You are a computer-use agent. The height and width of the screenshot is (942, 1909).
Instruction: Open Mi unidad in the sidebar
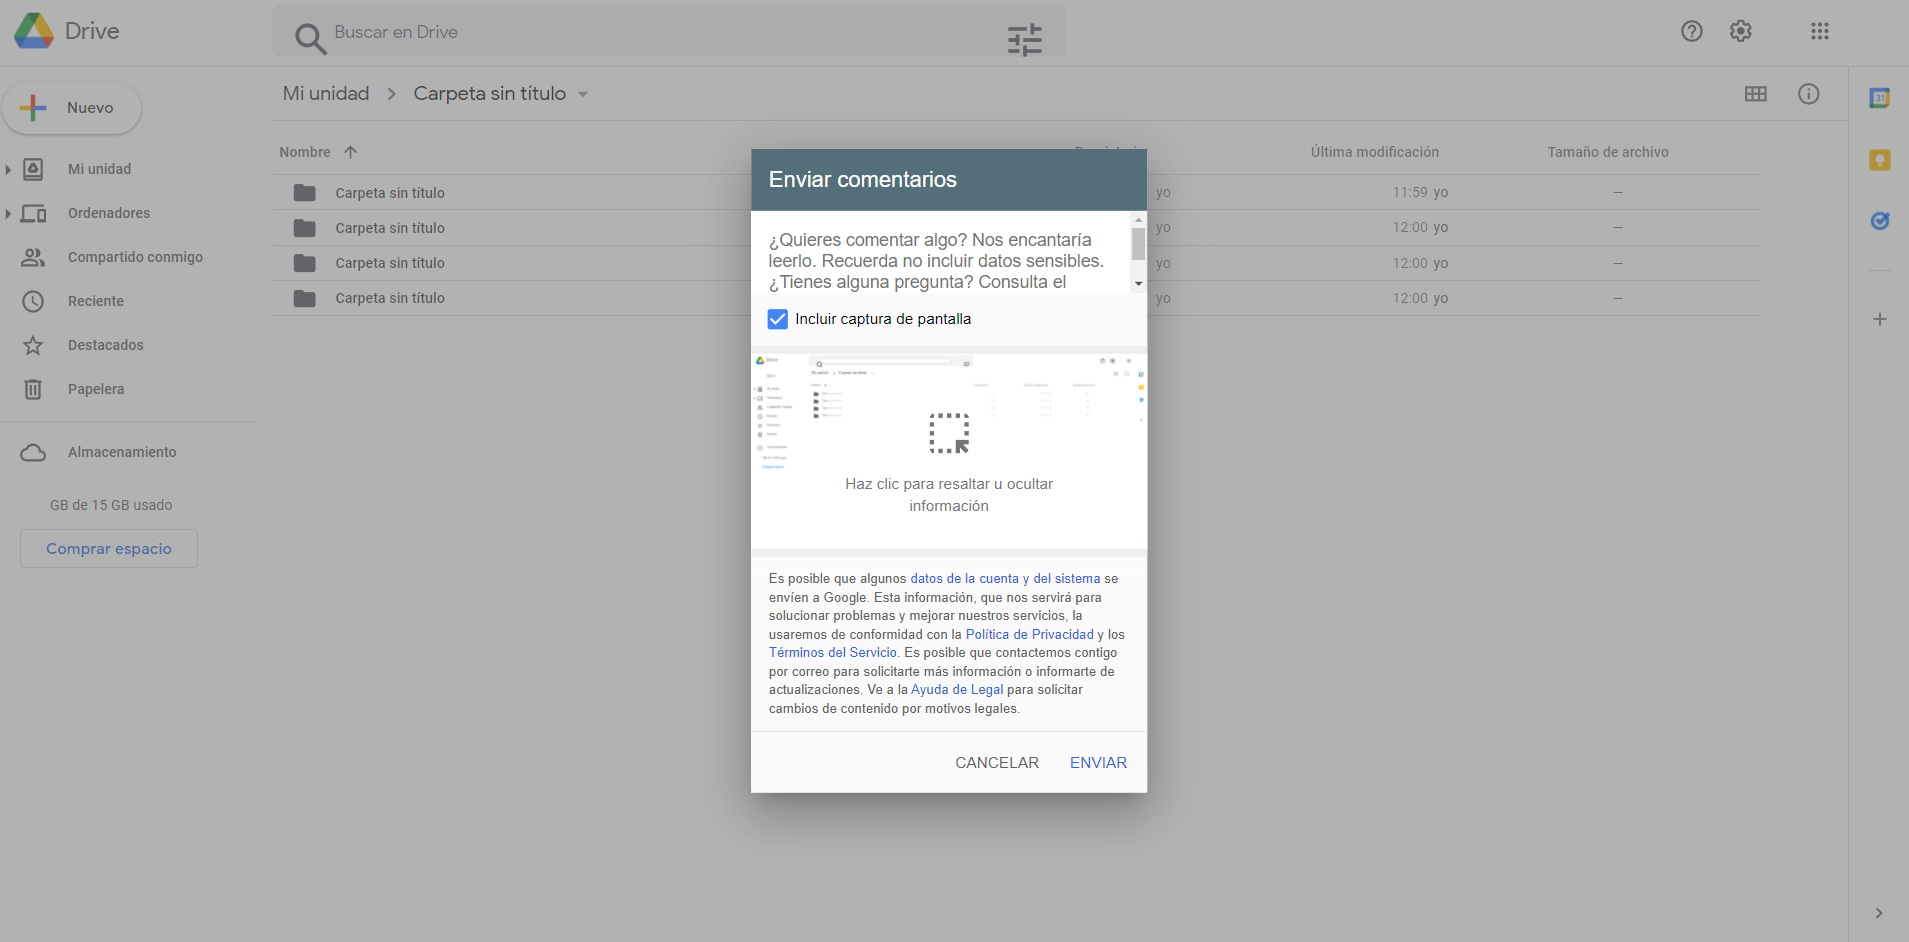tap(99, 169)
